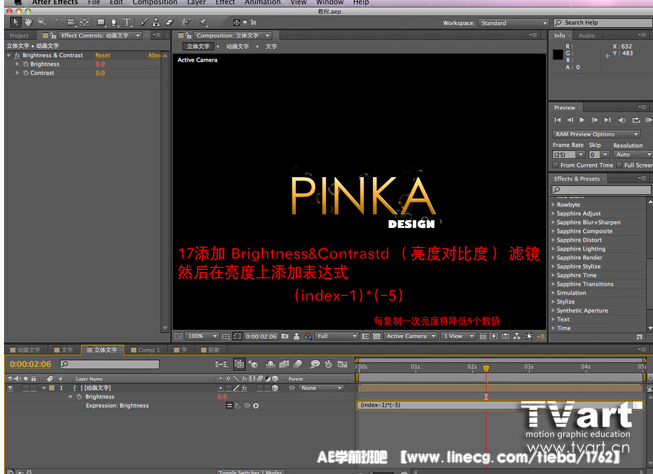Open the resolution Full dropdown
Image resolution: width=653 pixels, height=474 pixels.
[337, 336]
